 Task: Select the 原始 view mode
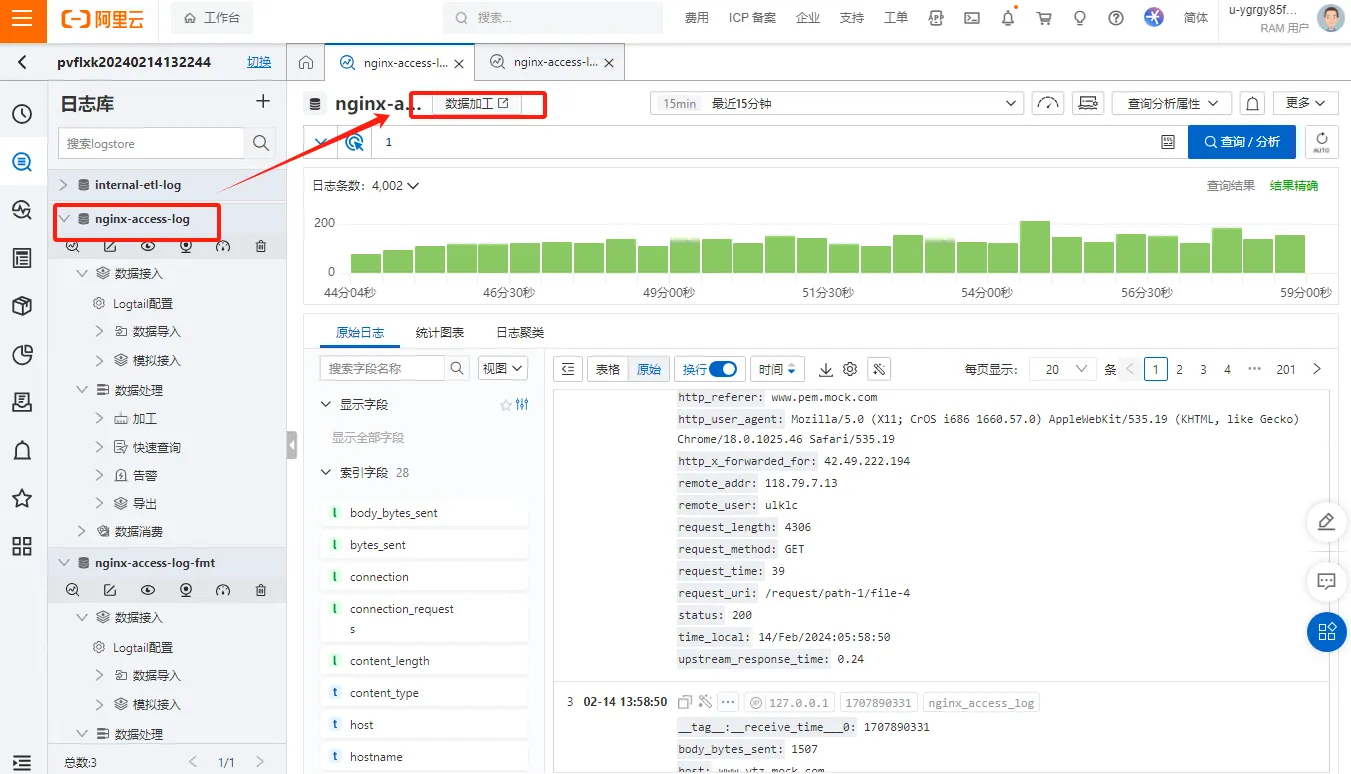pyautogui.click(x=649, y=369)
